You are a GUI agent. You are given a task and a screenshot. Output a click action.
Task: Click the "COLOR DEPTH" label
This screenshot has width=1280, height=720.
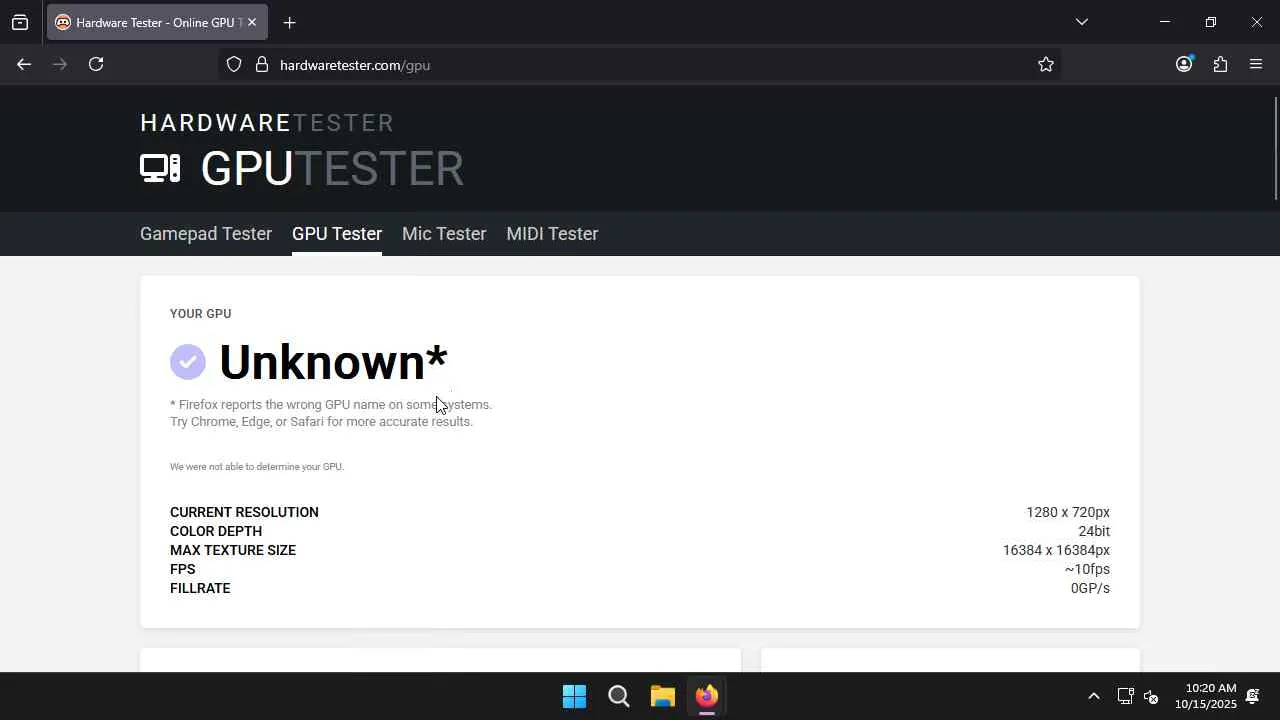(x=216, y=531)
